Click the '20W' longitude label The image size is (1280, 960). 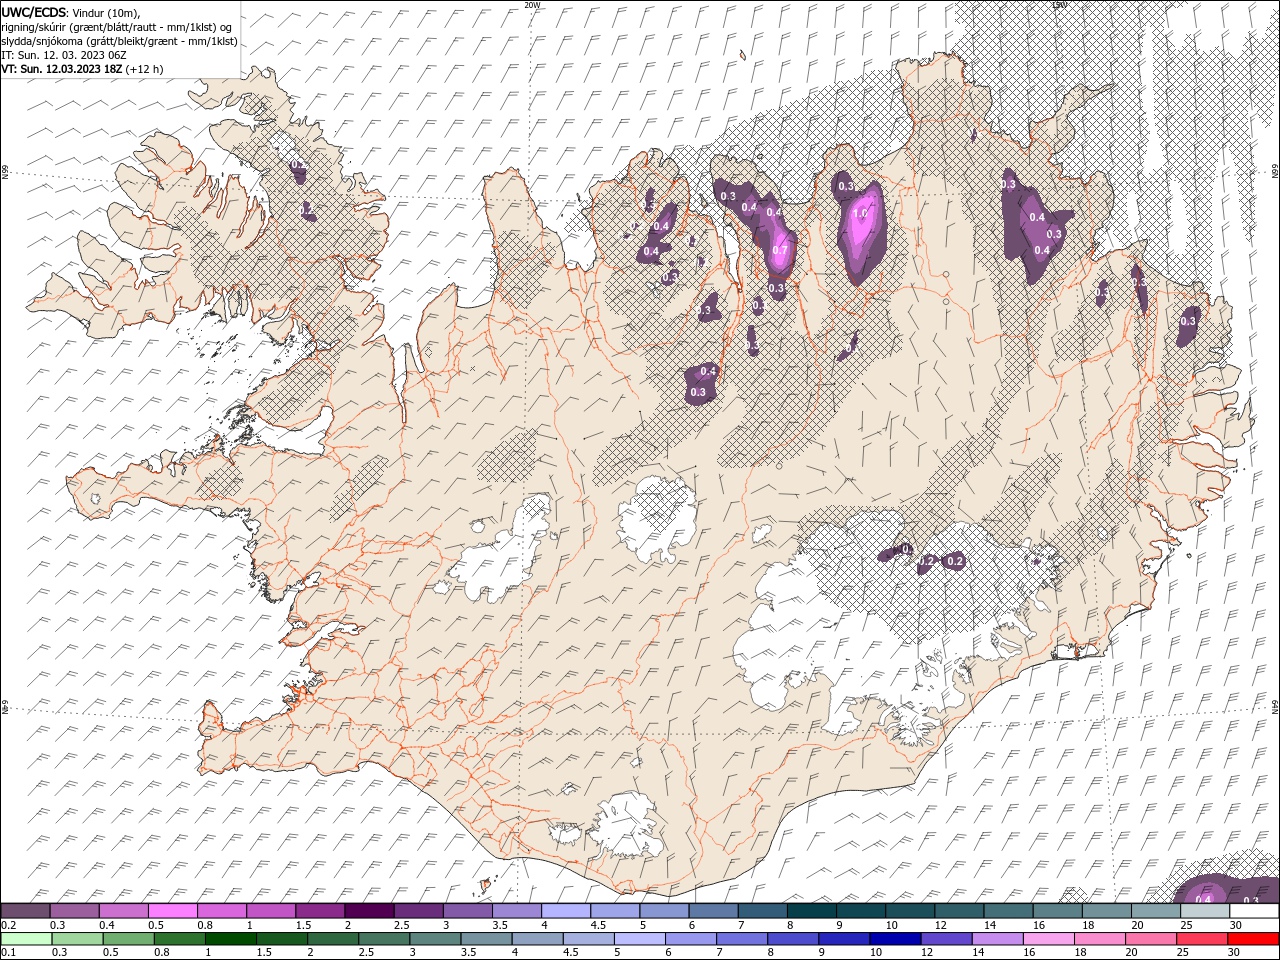[532, 5]
